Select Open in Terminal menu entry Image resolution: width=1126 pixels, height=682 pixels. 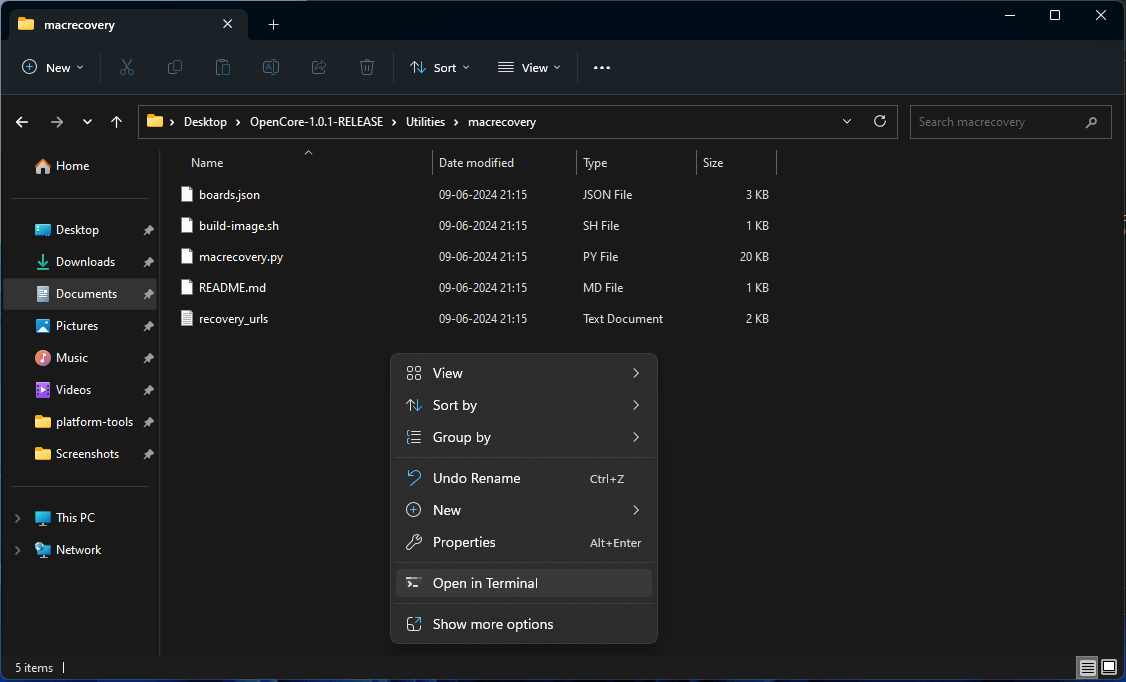pos(485,583)
